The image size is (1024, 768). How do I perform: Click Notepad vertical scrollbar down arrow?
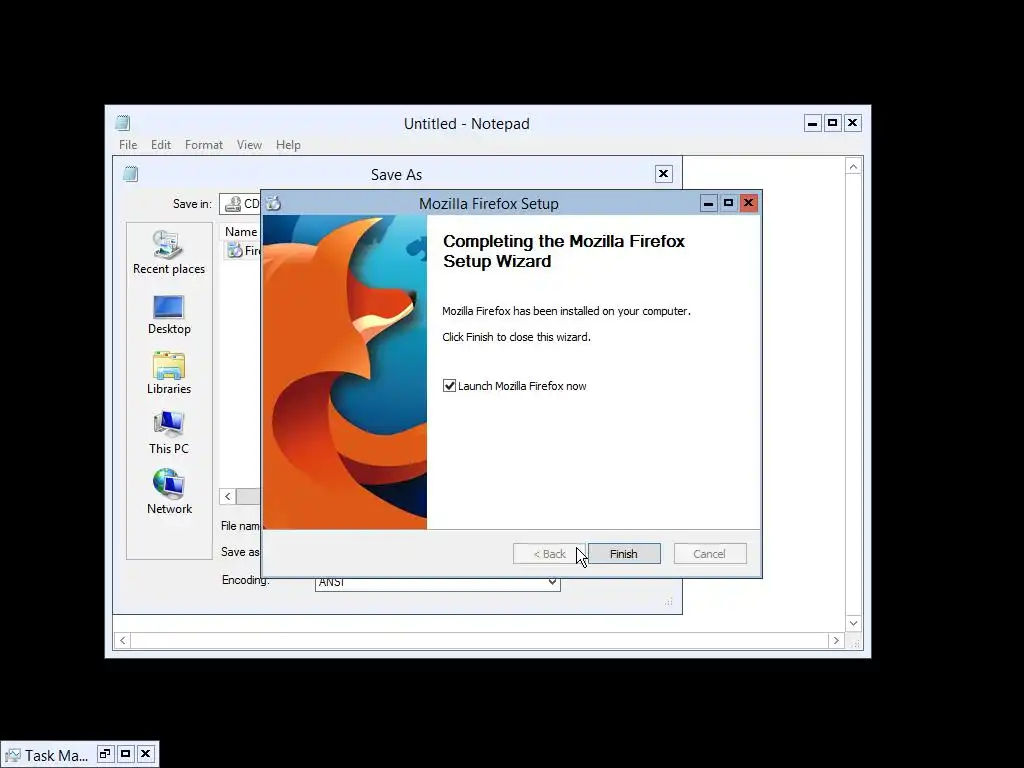(854, 623)
